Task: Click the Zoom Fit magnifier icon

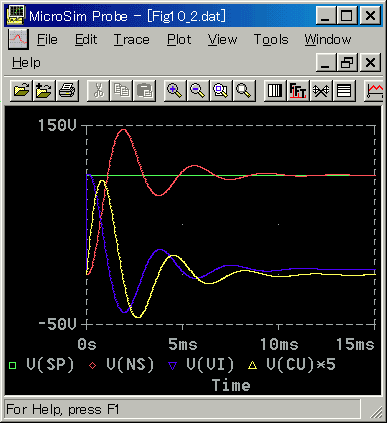Action: click(244, 90)
